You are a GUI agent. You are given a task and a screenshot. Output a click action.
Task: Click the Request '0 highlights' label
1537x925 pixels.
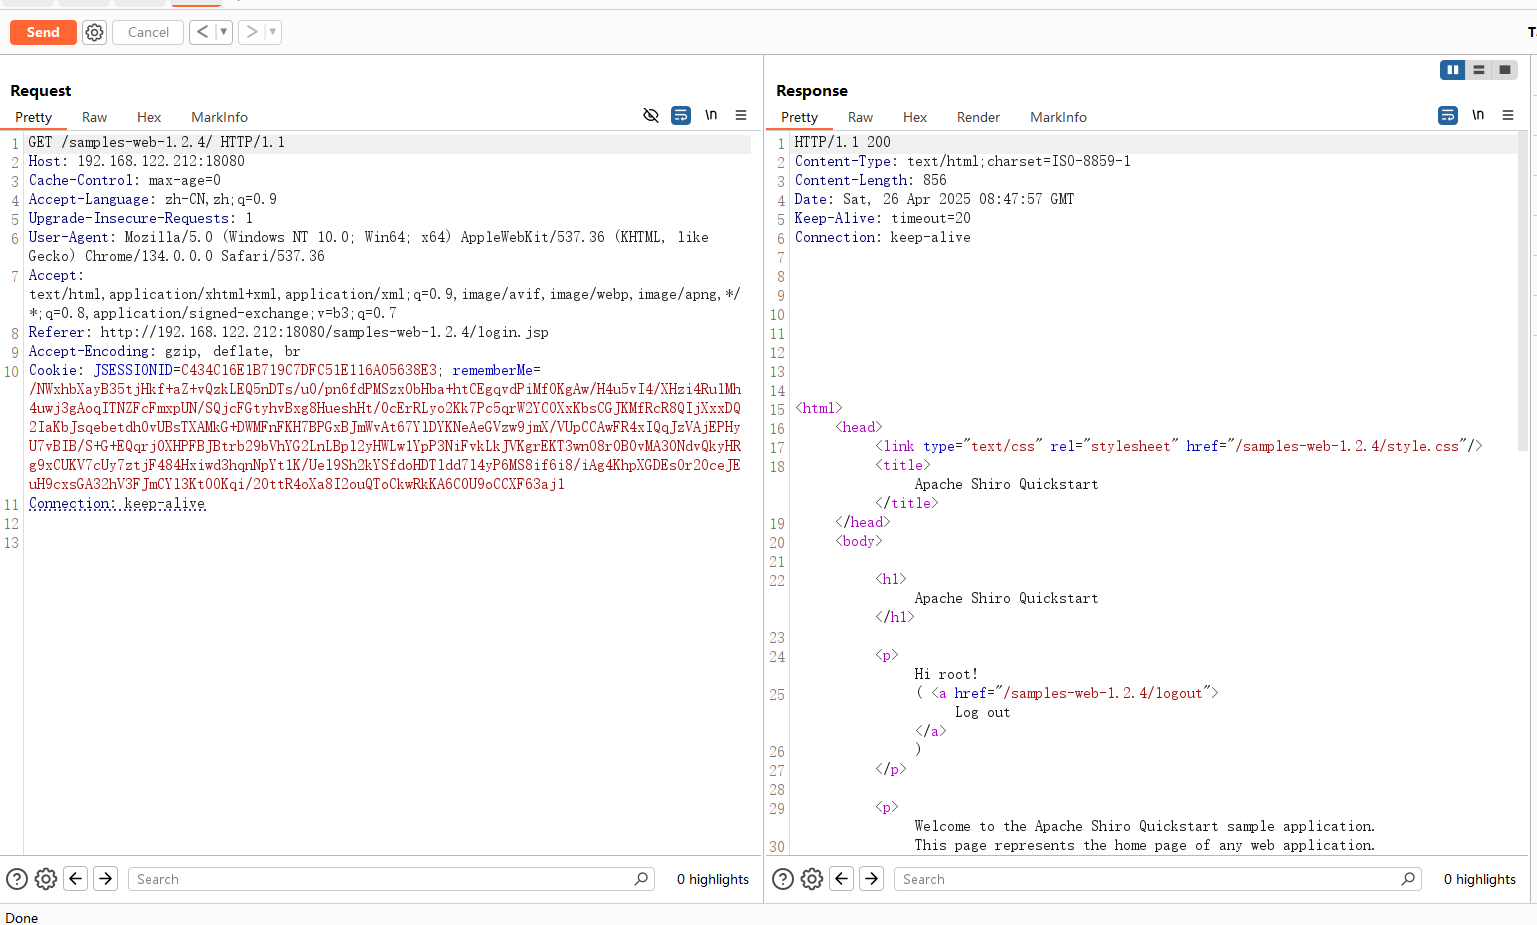[x=712, y=879]
